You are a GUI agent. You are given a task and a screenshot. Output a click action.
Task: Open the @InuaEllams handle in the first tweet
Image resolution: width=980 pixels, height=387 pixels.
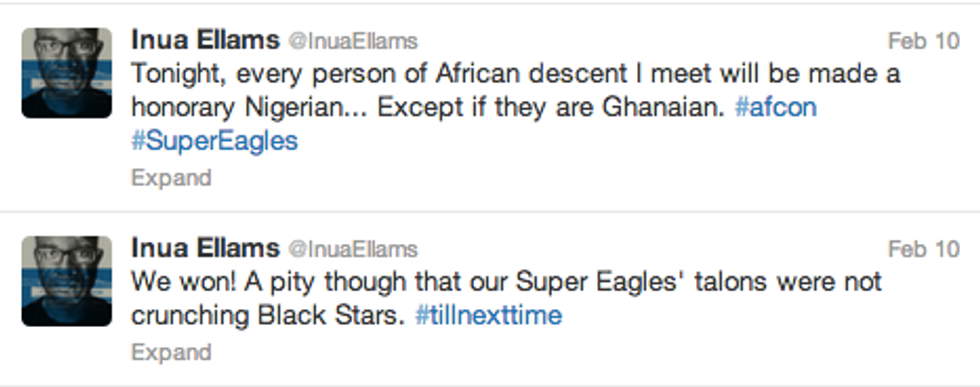click(352, 41)
